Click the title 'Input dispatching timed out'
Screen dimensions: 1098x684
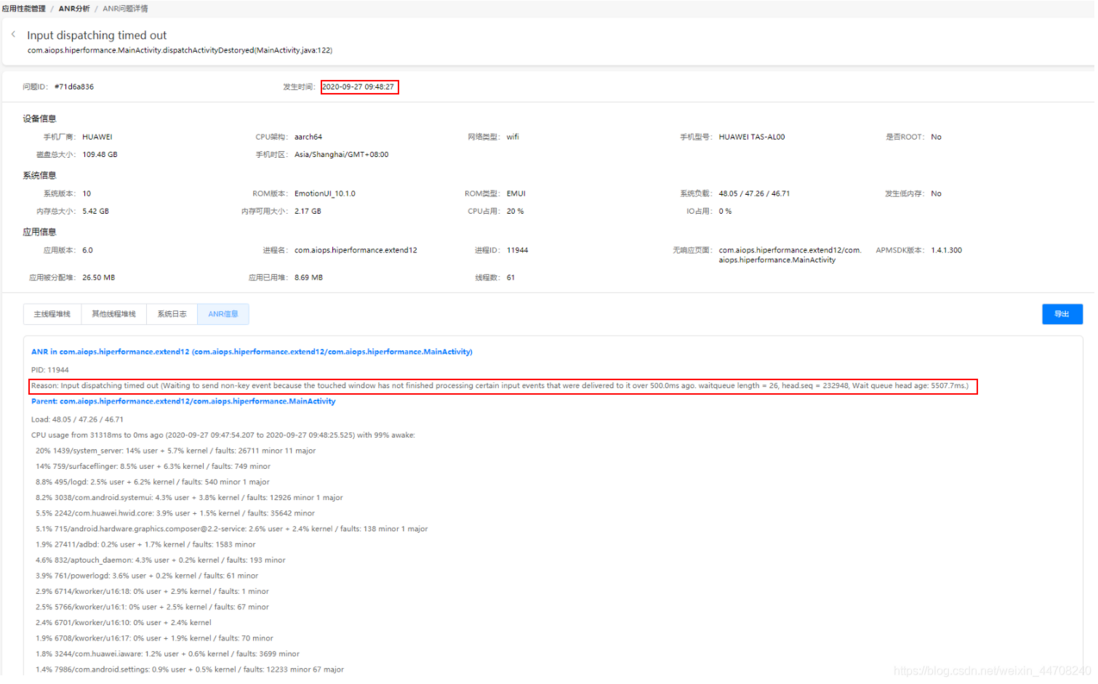97,35
